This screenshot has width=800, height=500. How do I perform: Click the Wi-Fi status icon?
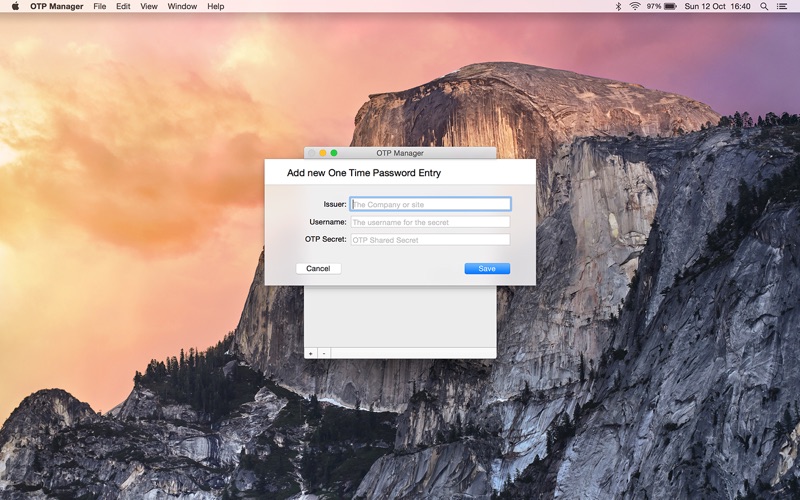pos(635,6)
